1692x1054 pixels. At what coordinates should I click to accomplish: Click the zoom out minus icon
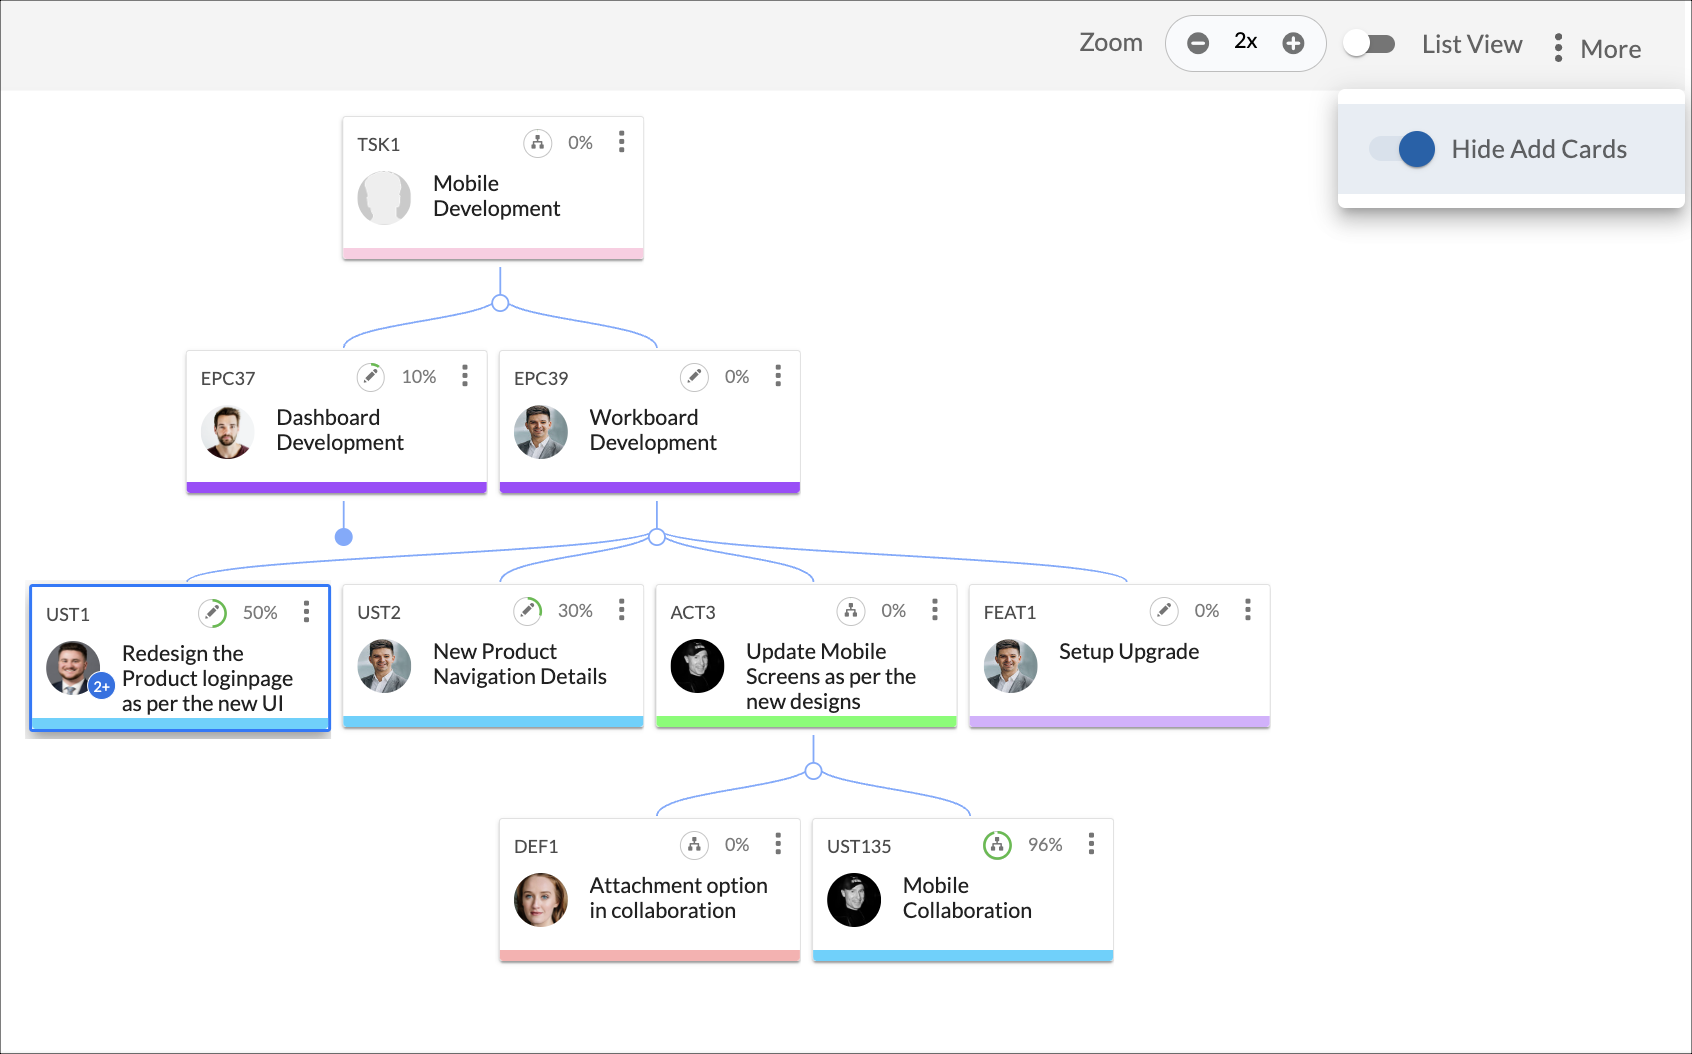tap(1198, 43)
